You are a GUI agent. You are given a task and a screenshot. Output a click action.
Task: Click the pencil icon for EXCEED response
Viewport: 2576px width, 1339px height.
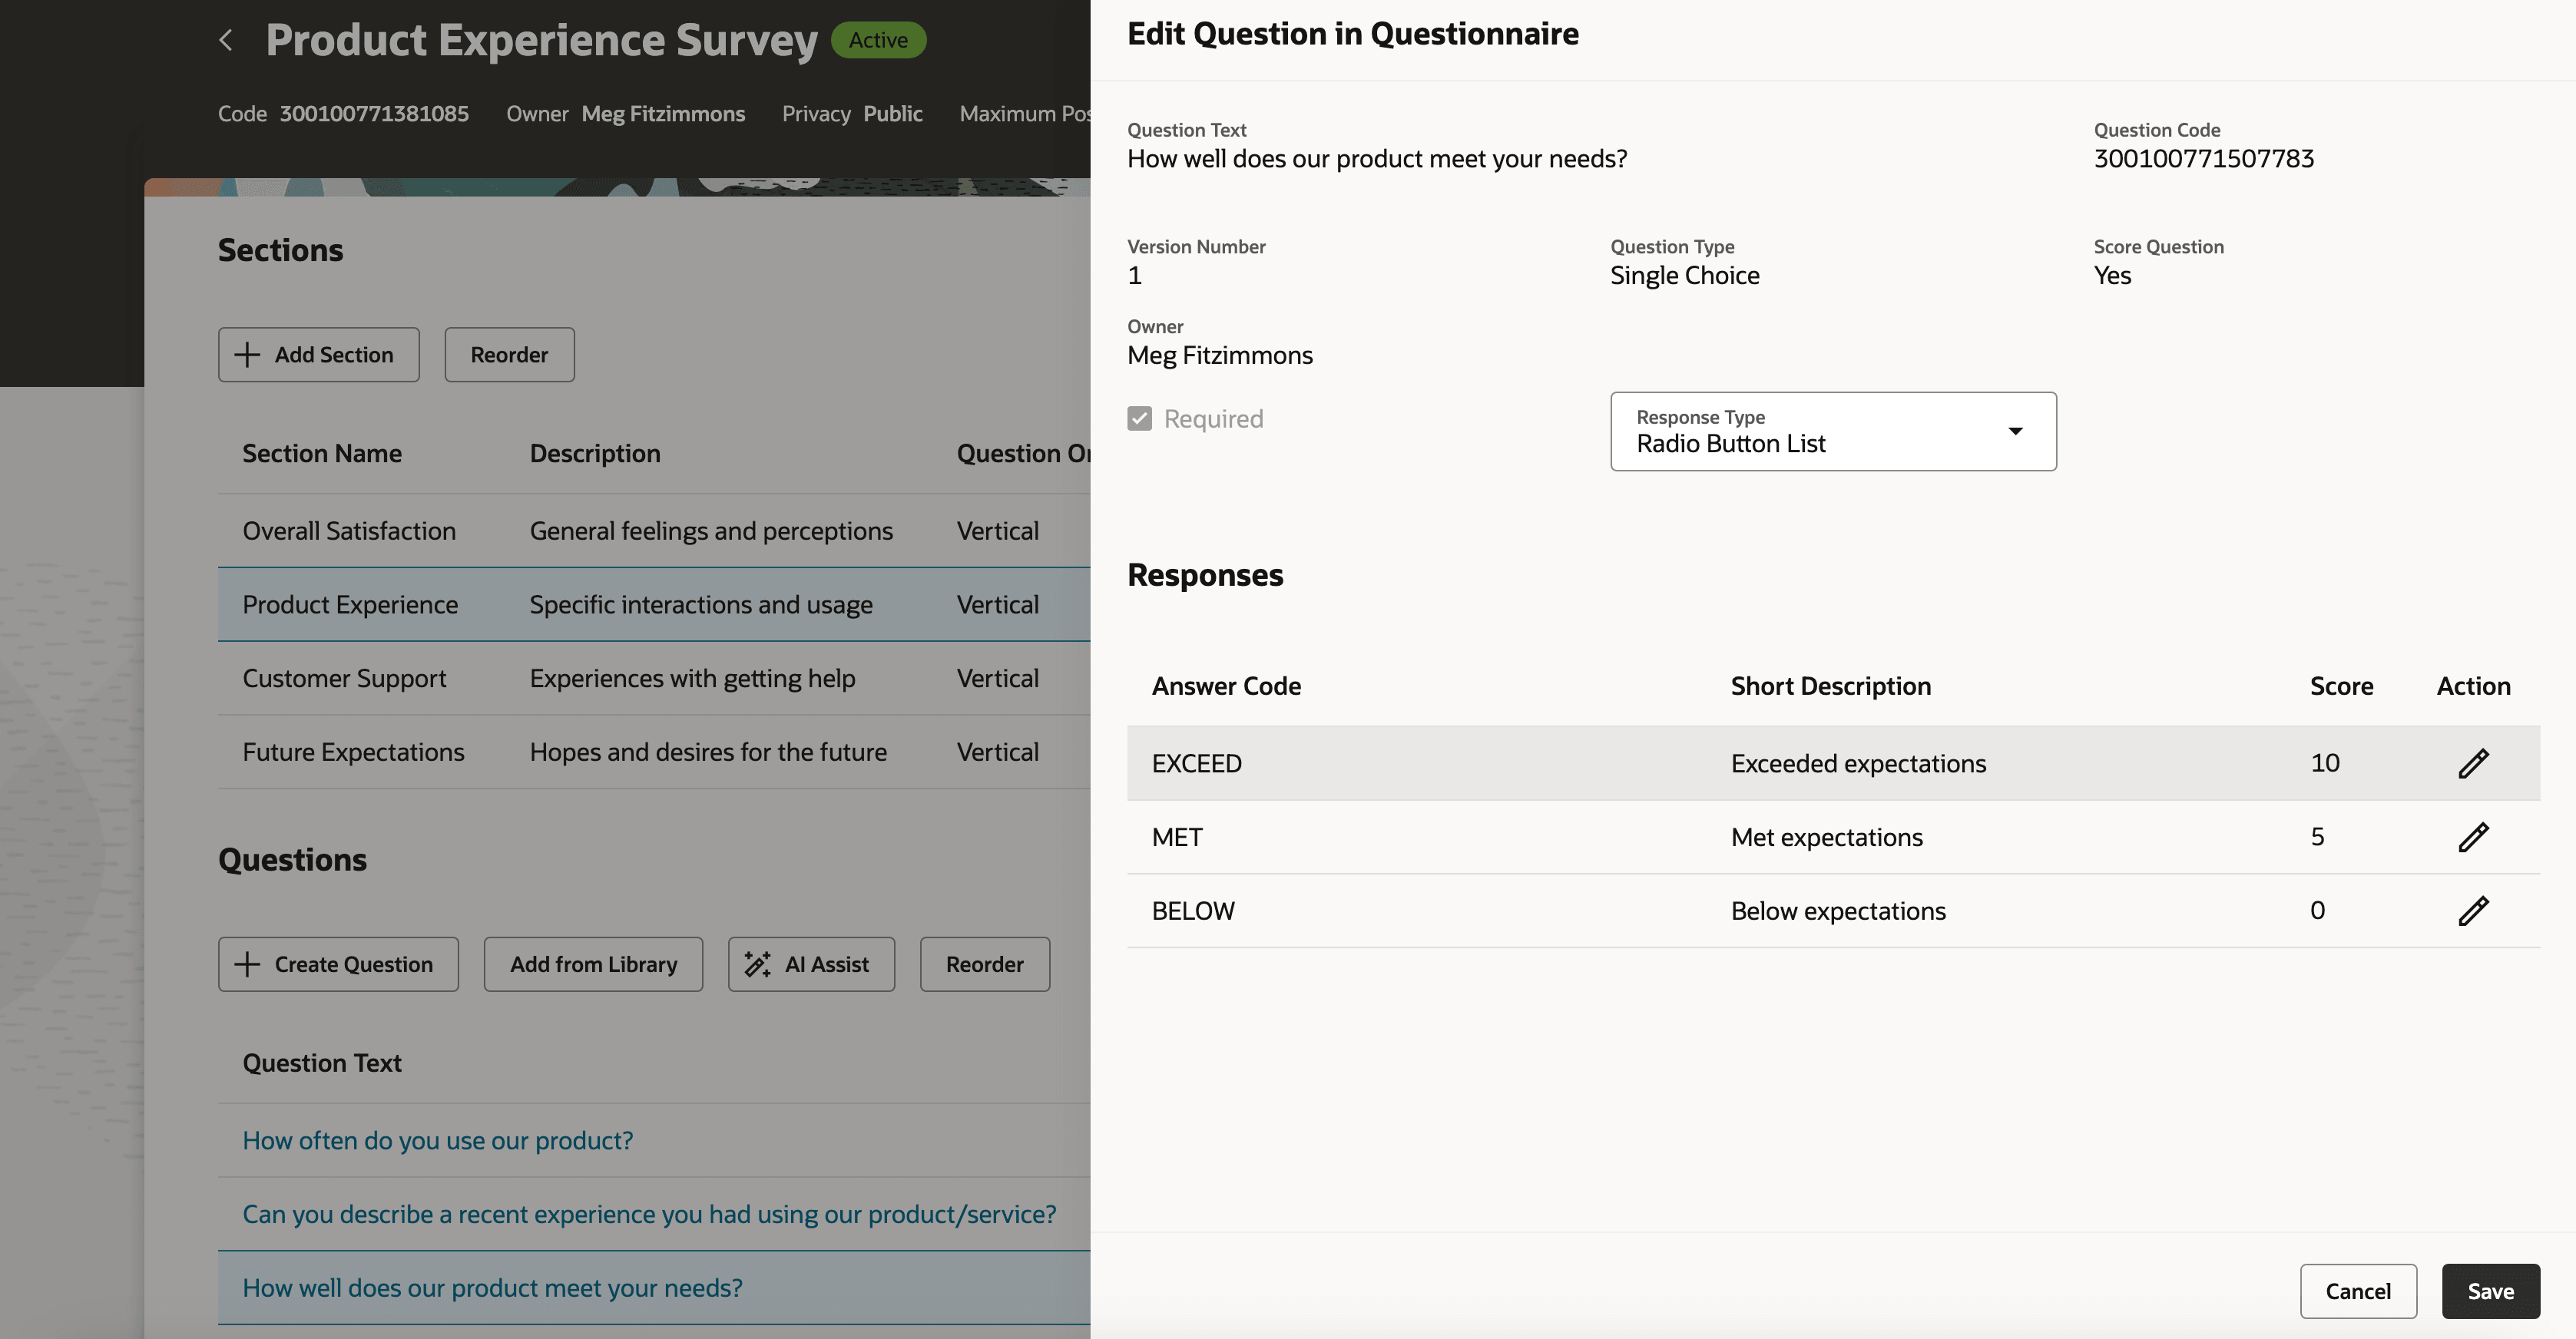[x=2474, y=763]
